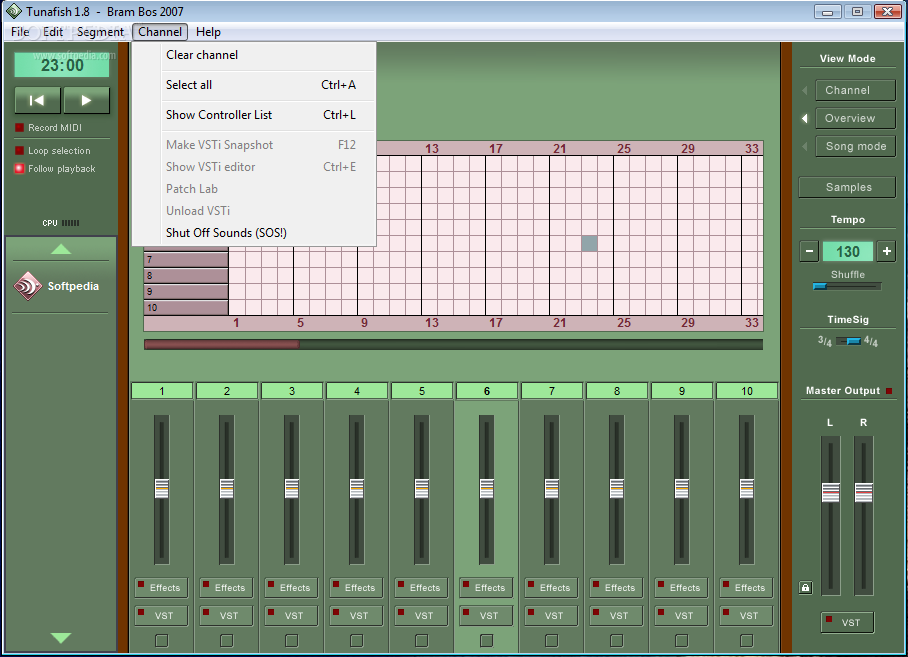
Task: Select the gray segment block in grid
Action: coord(590,243)
